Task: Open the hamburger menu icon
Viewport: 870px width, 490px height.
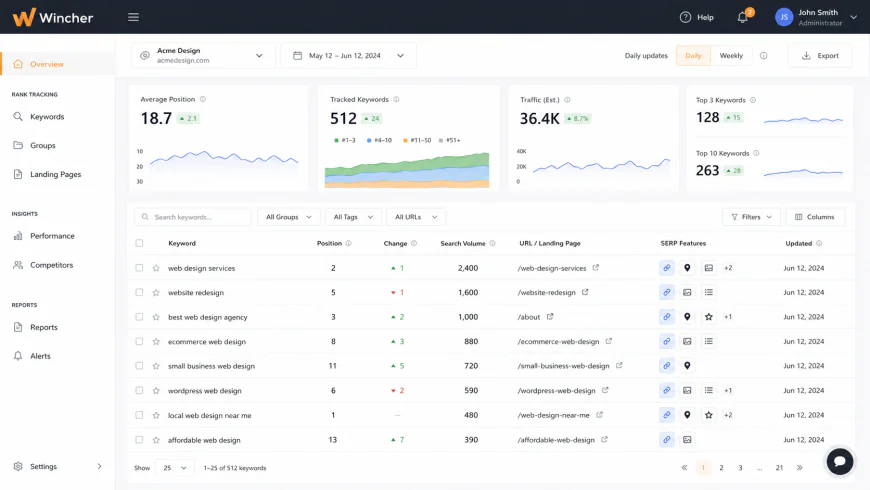Action: click(133, 17)
